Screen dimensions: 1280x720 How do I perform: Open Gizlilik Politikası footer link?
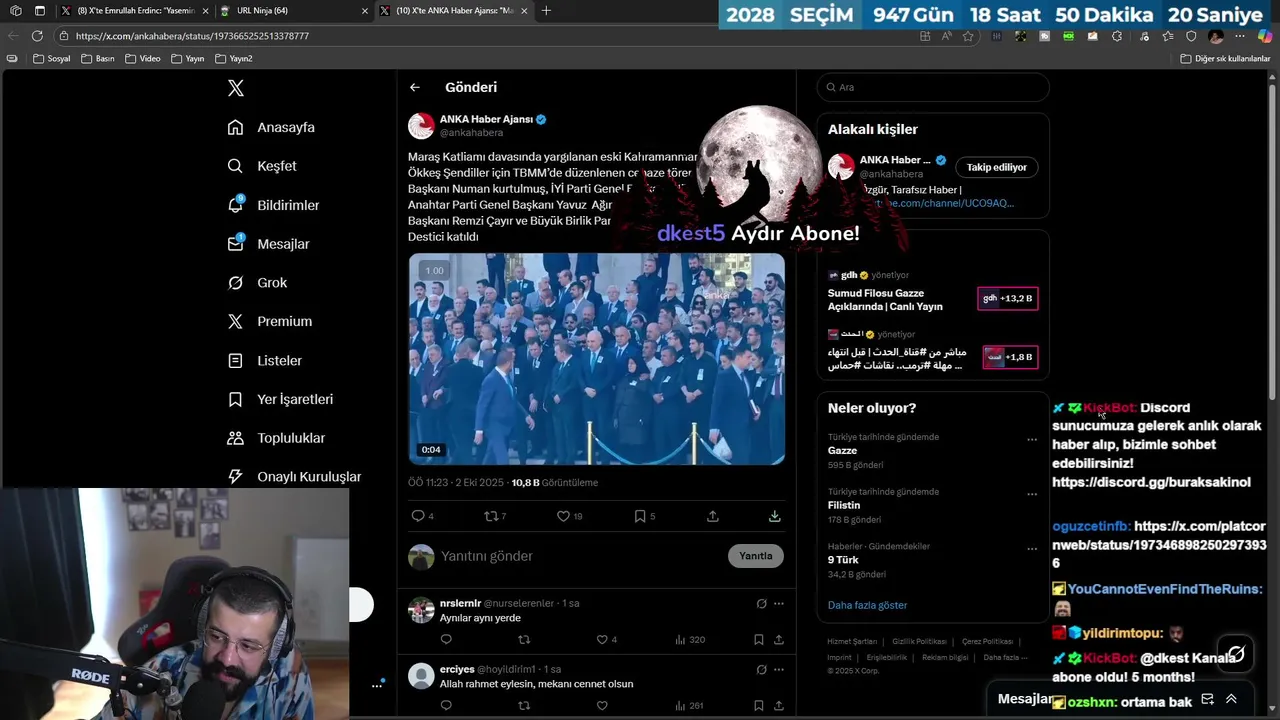tap(919, 641)
